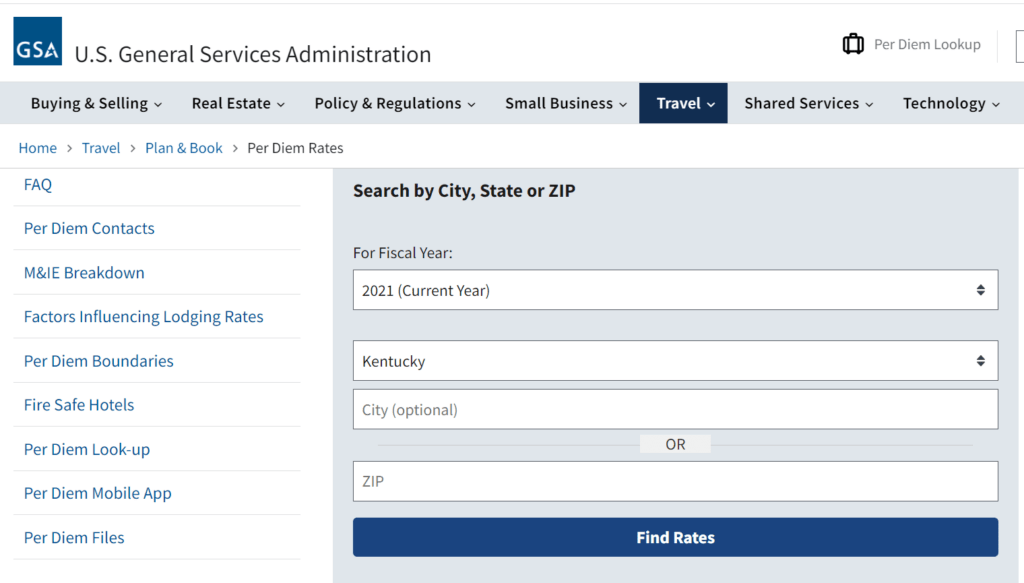The width and height of the screenshot is (1024, 583).
Task: Open Per Diem Files link
Action: (x=74, y=537)
